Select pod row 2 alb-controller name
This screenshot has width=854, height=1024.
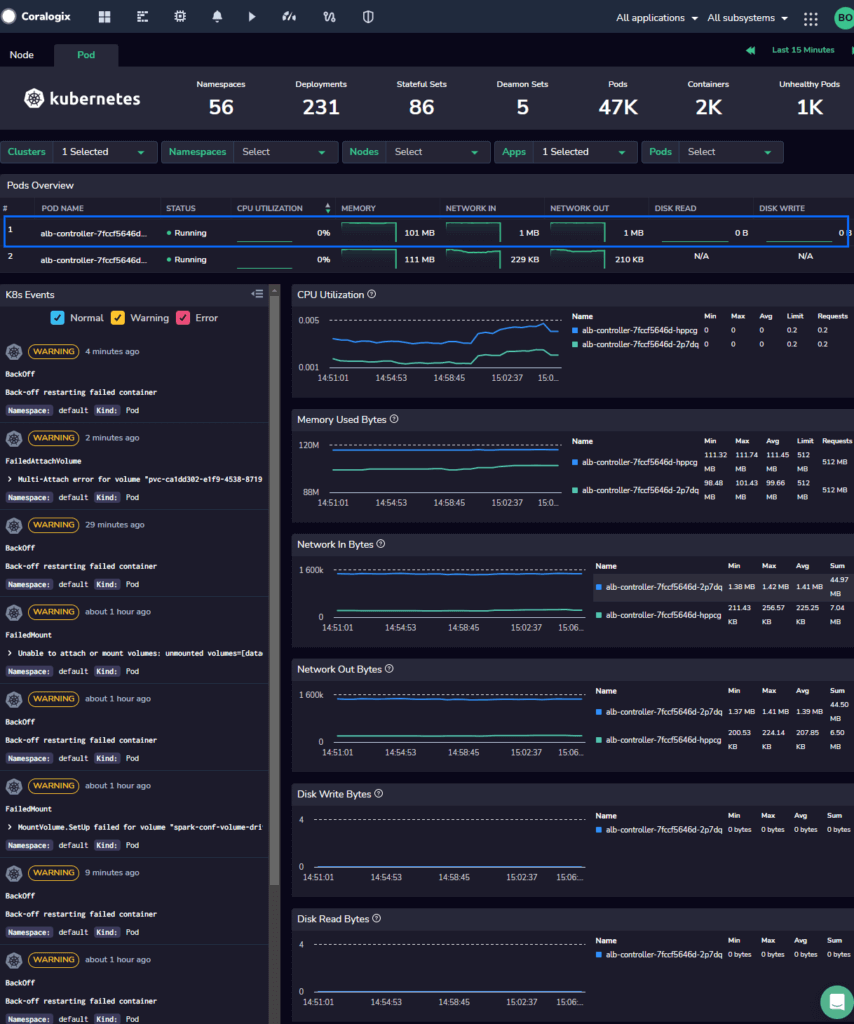tap(93, 260)
